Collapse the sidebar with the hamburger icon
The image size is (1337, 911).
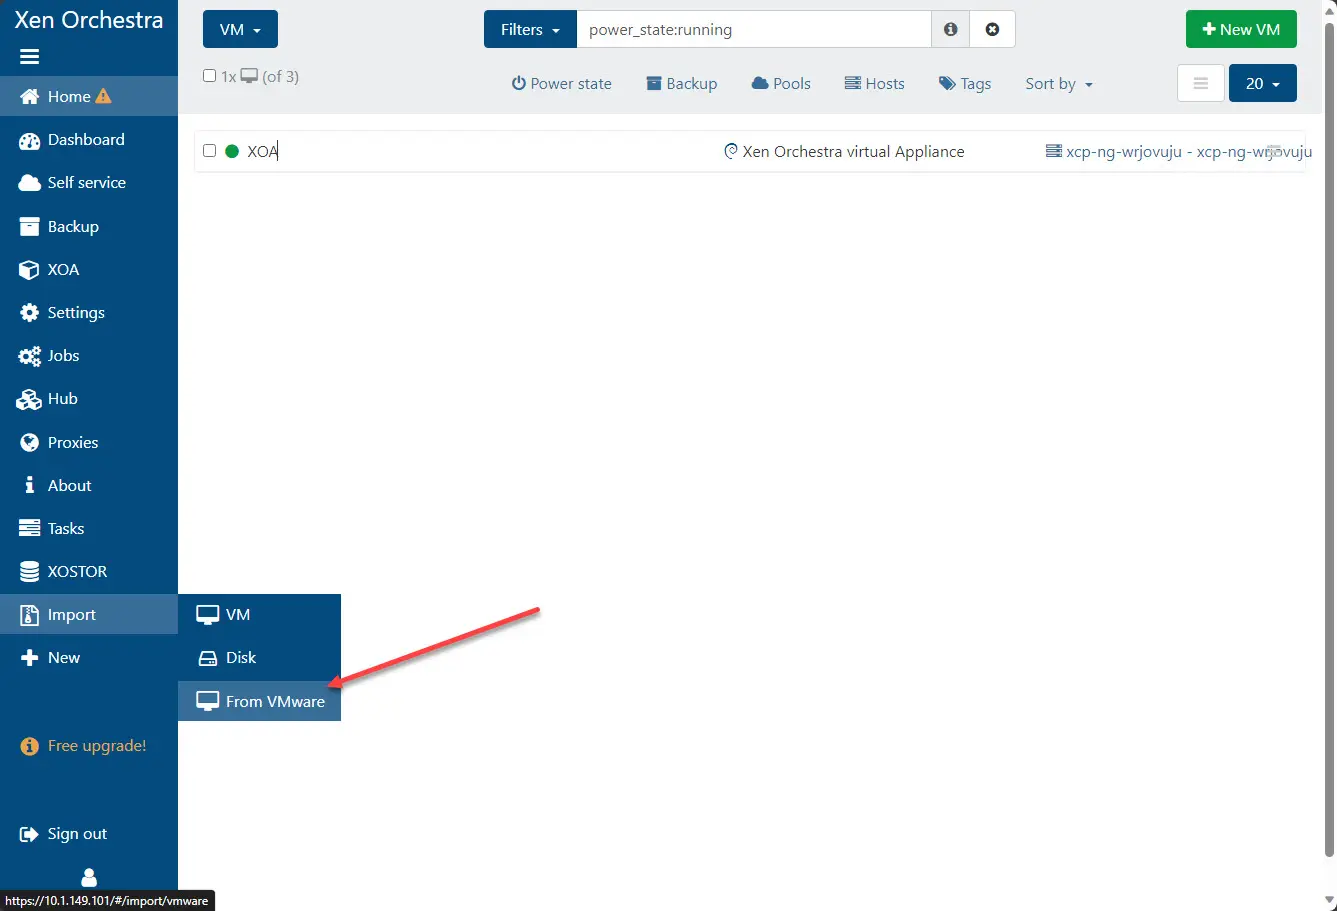coord(29,57)
